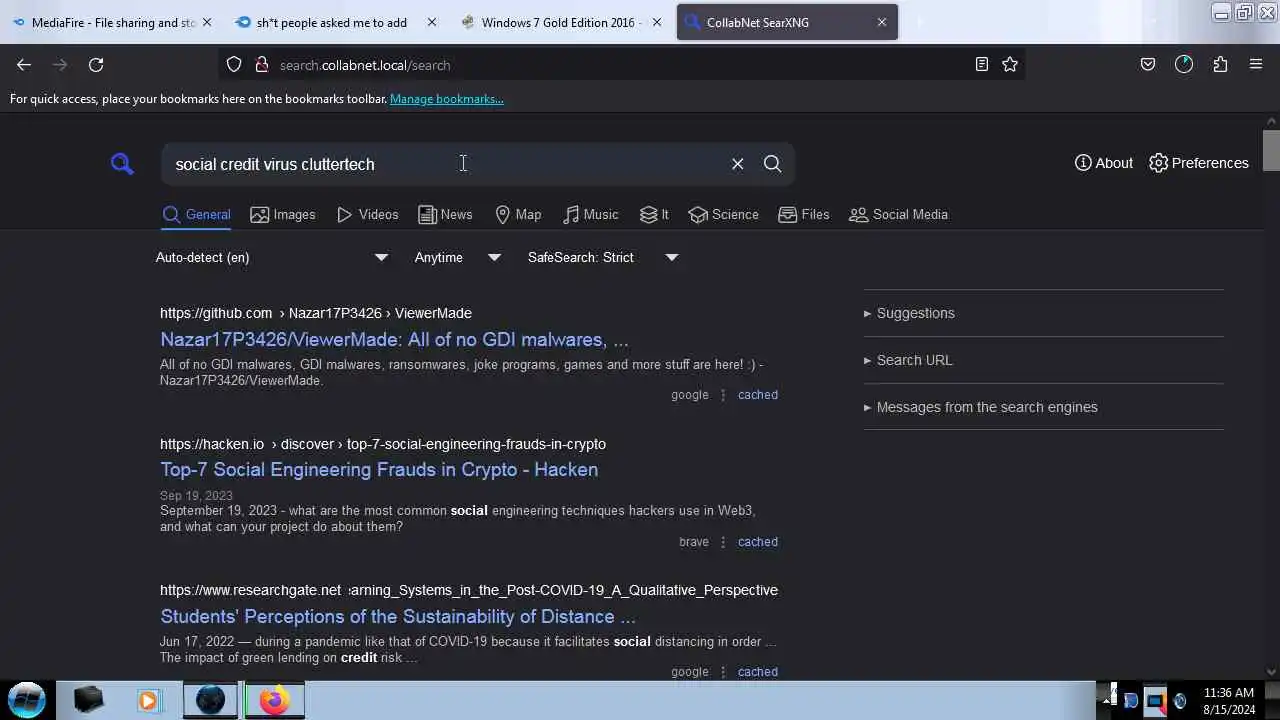Open the Anytime time range dropdown
The height and width of the screenshot is (720, 1280).
tap(457, 257)
